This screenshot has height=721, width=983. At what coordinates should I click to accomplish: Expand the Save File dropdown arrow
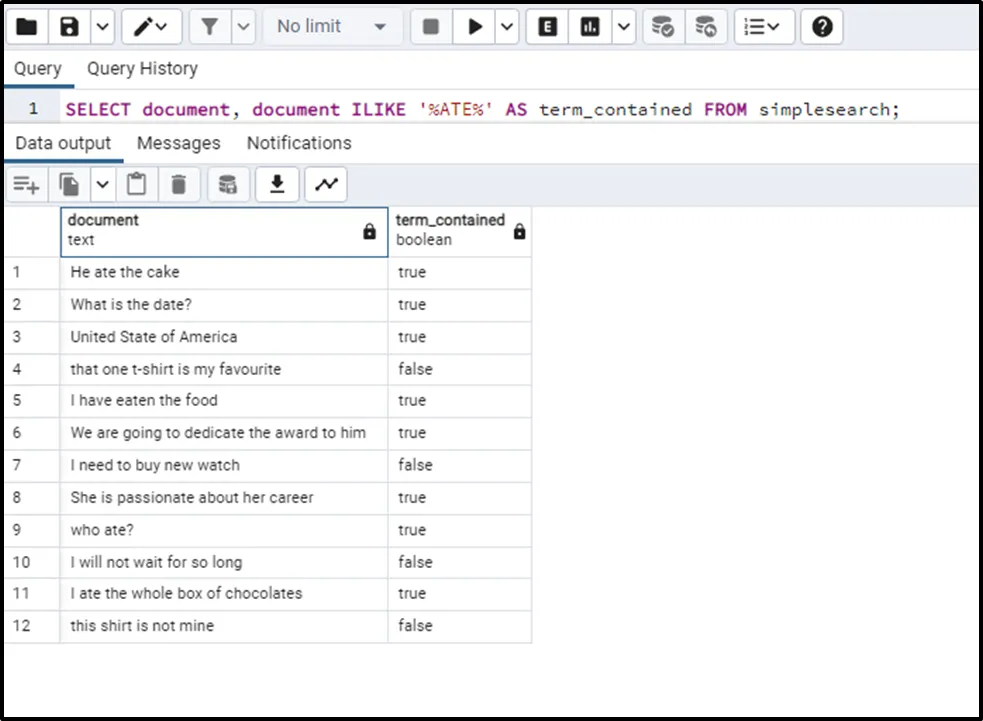pos(103,27)
